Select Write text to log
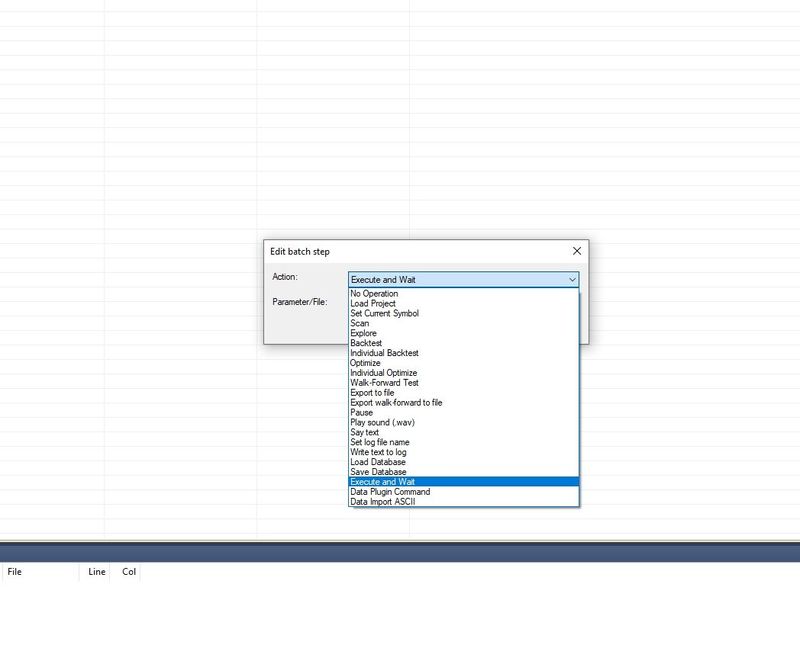Screen dimensions: 800x661 pos(464,452)
